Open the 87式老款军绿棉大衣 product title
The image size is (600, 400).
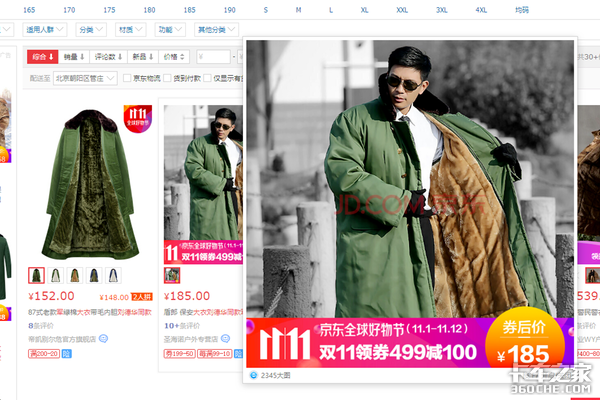point(90,312)
